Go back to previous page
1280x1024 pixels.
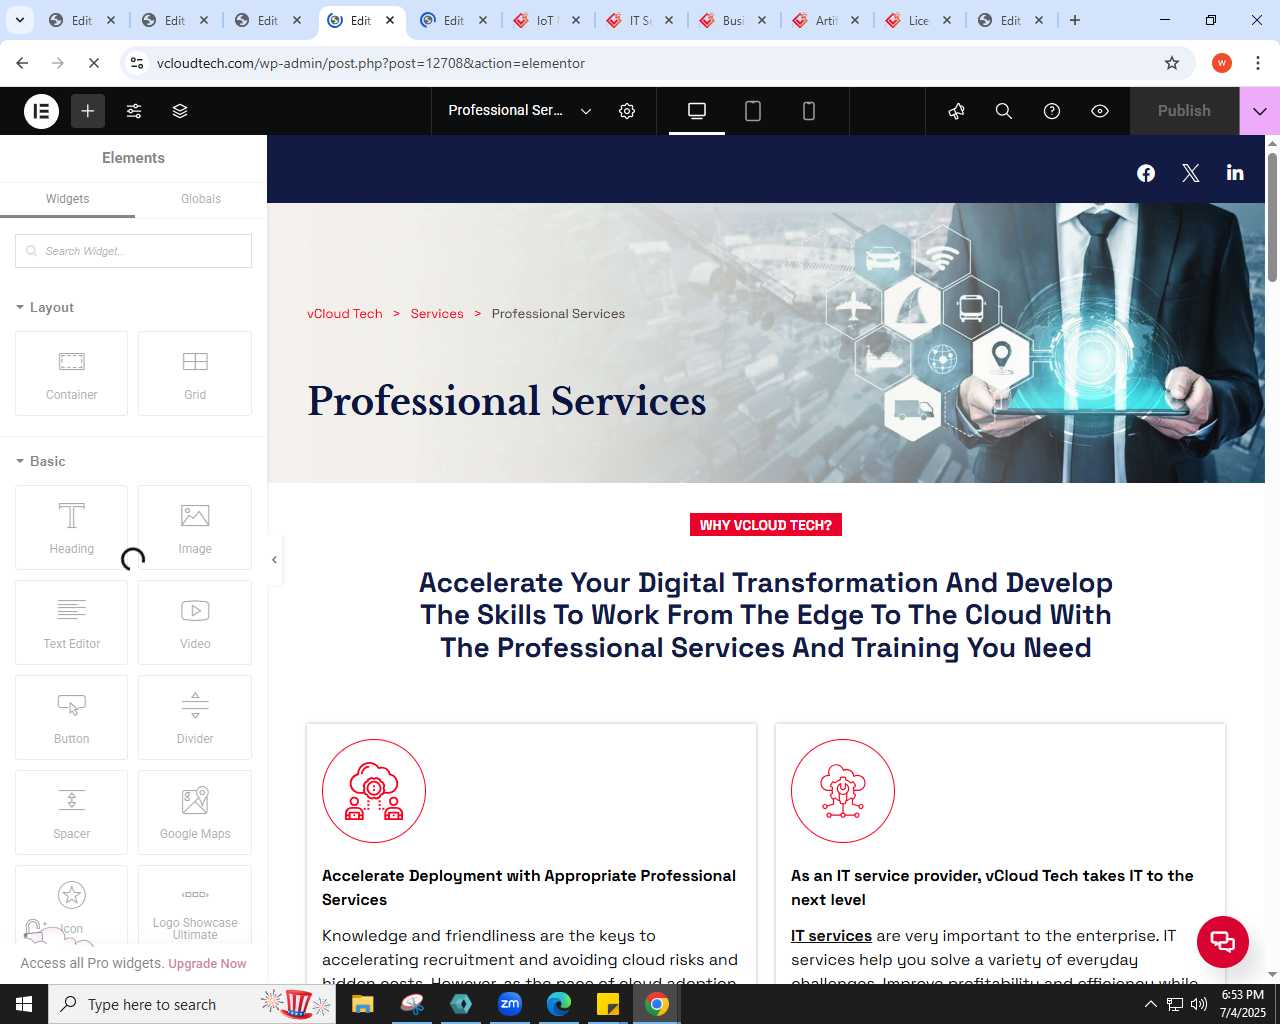point(22,63)
